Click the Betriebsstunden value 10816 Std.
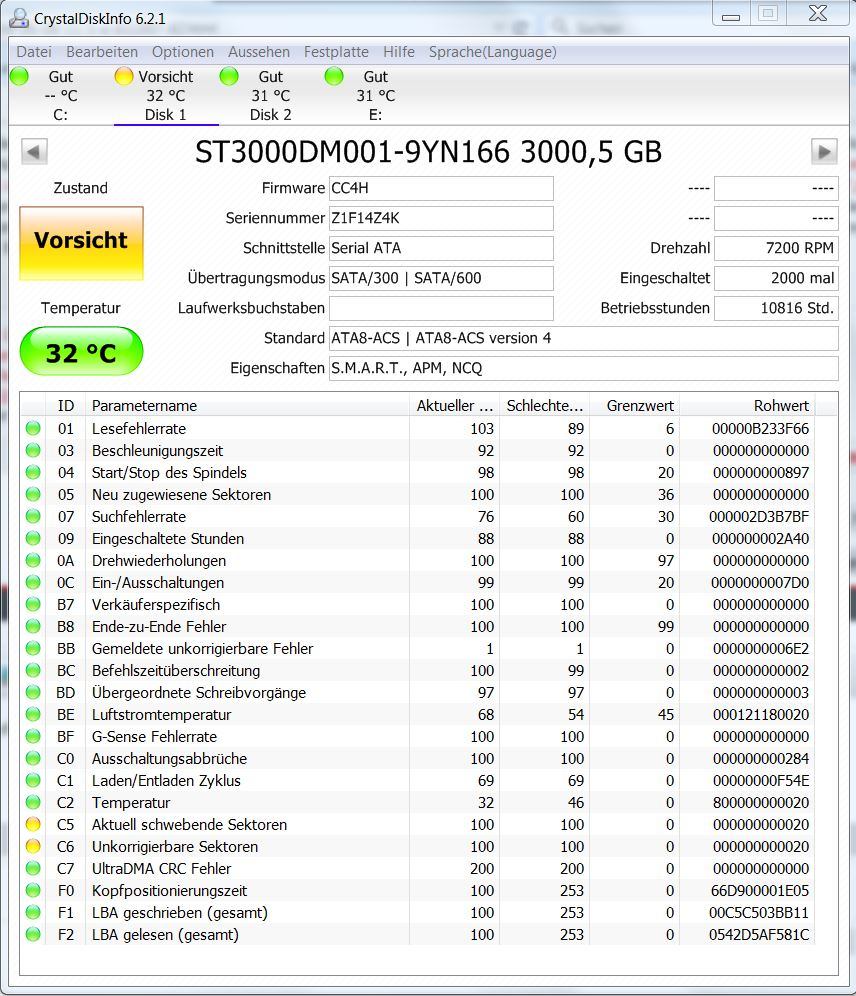The width and height of the screenshot is (856, 996). 776,308
